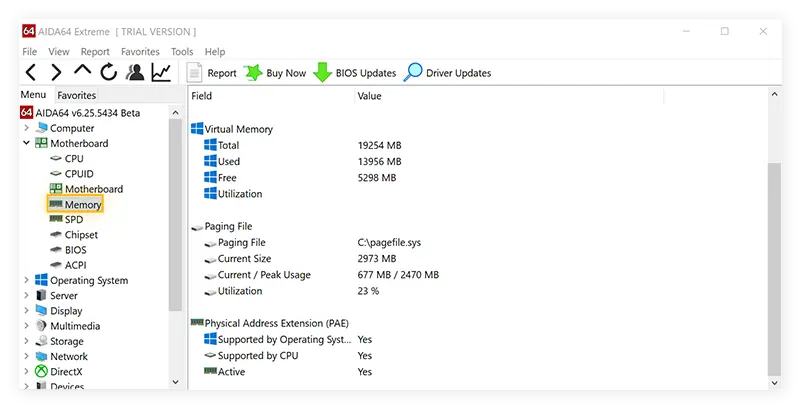Image resolution: width=800 pixels, height=409 pixels.
Task: Select the Total 19254 MB row
Action: (x=303, y=145)
